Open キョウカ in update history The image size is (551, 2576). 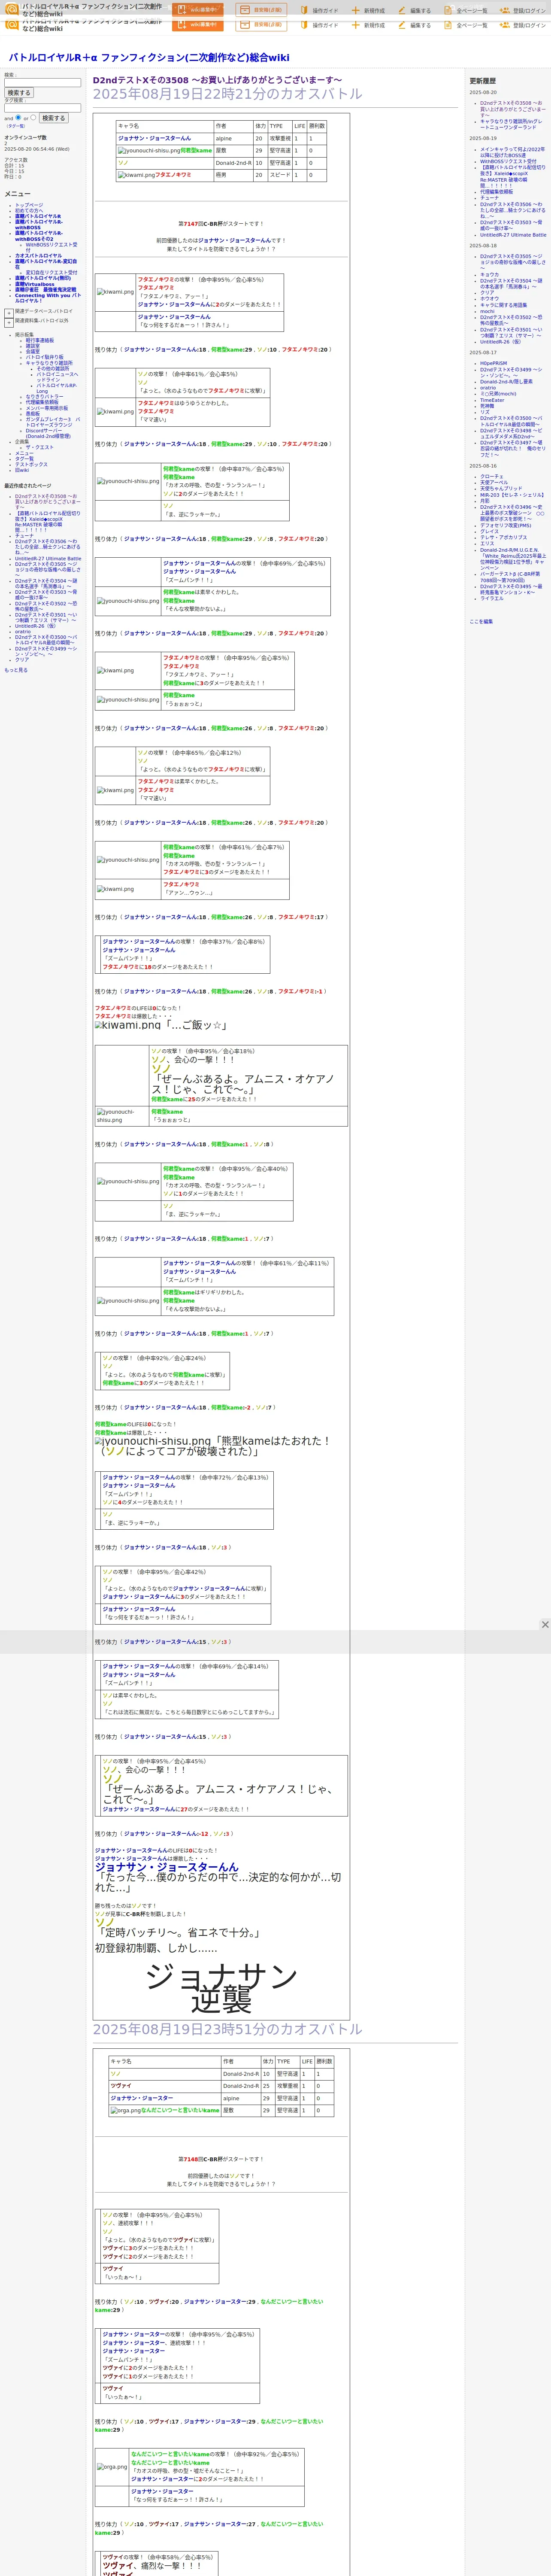[x=489, y=275]
